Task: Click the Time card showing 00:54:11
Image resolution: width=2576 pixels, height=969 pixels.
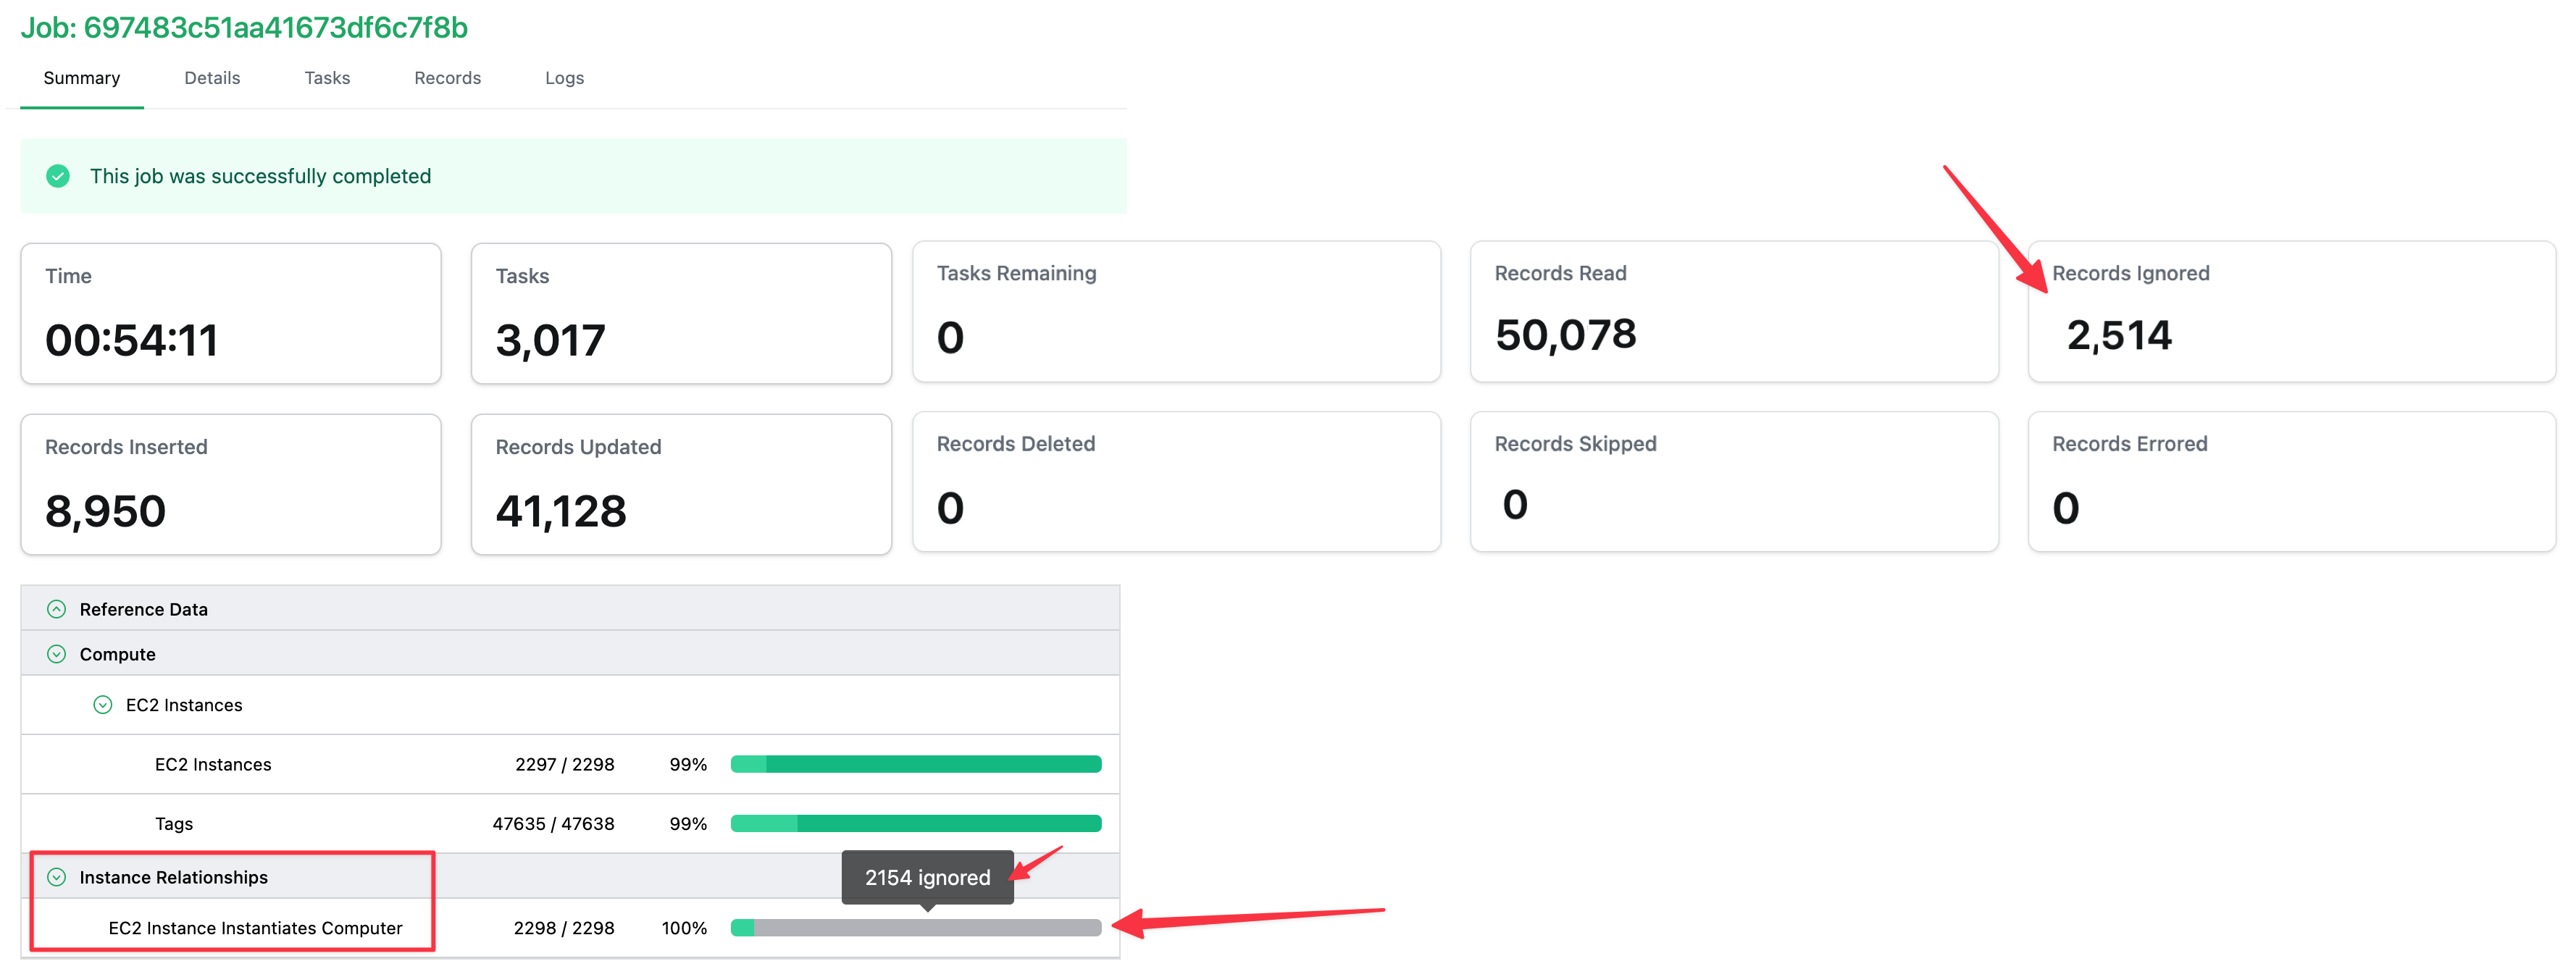Action: pyautogui.click(x=231, y=314)
